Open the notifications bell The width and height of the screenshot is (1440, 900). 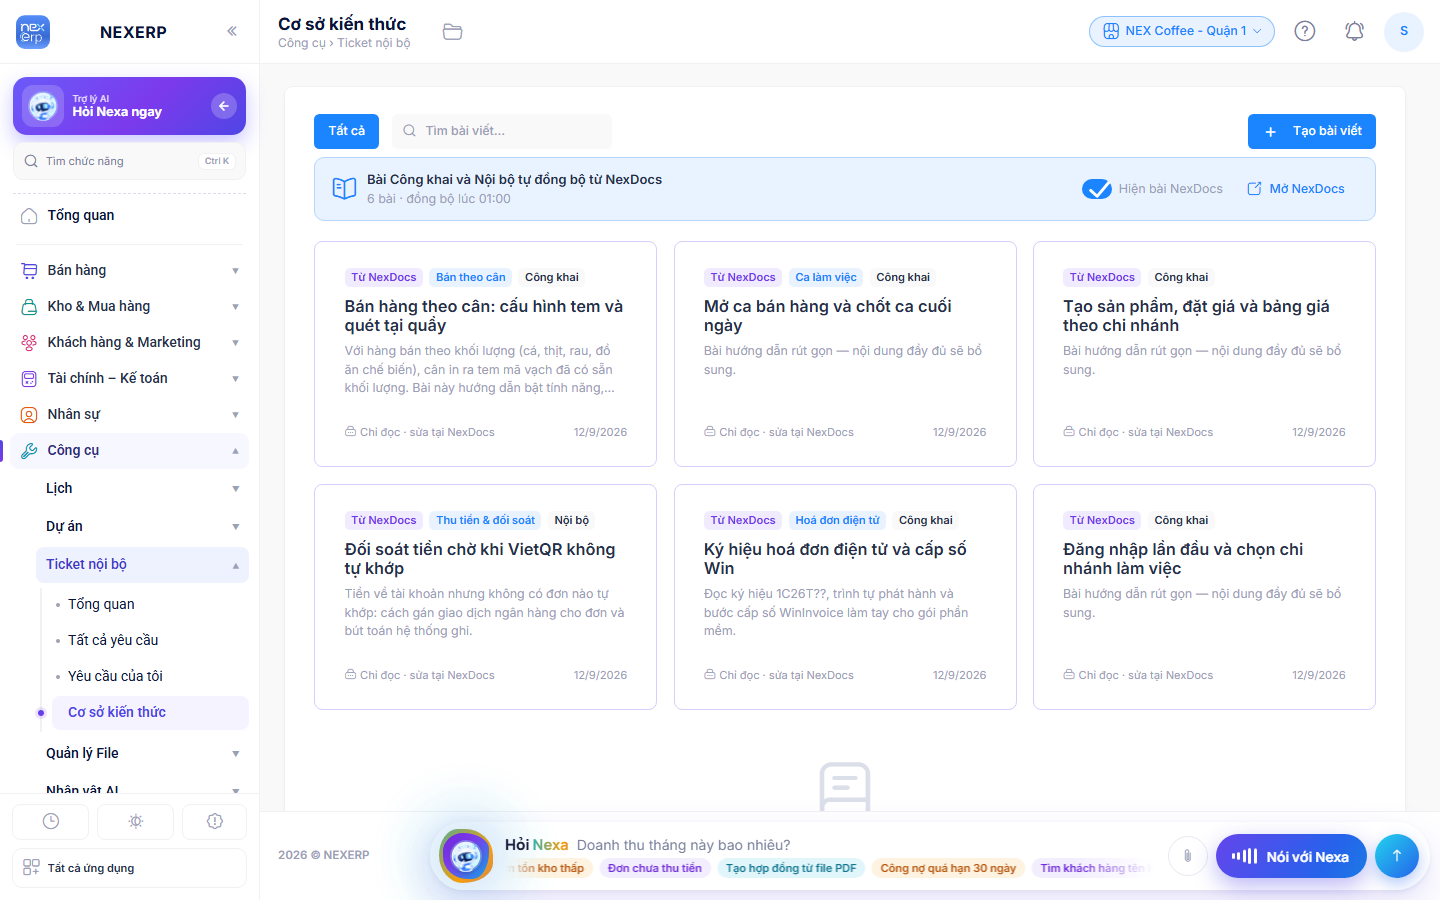[x=1355, y=31]
